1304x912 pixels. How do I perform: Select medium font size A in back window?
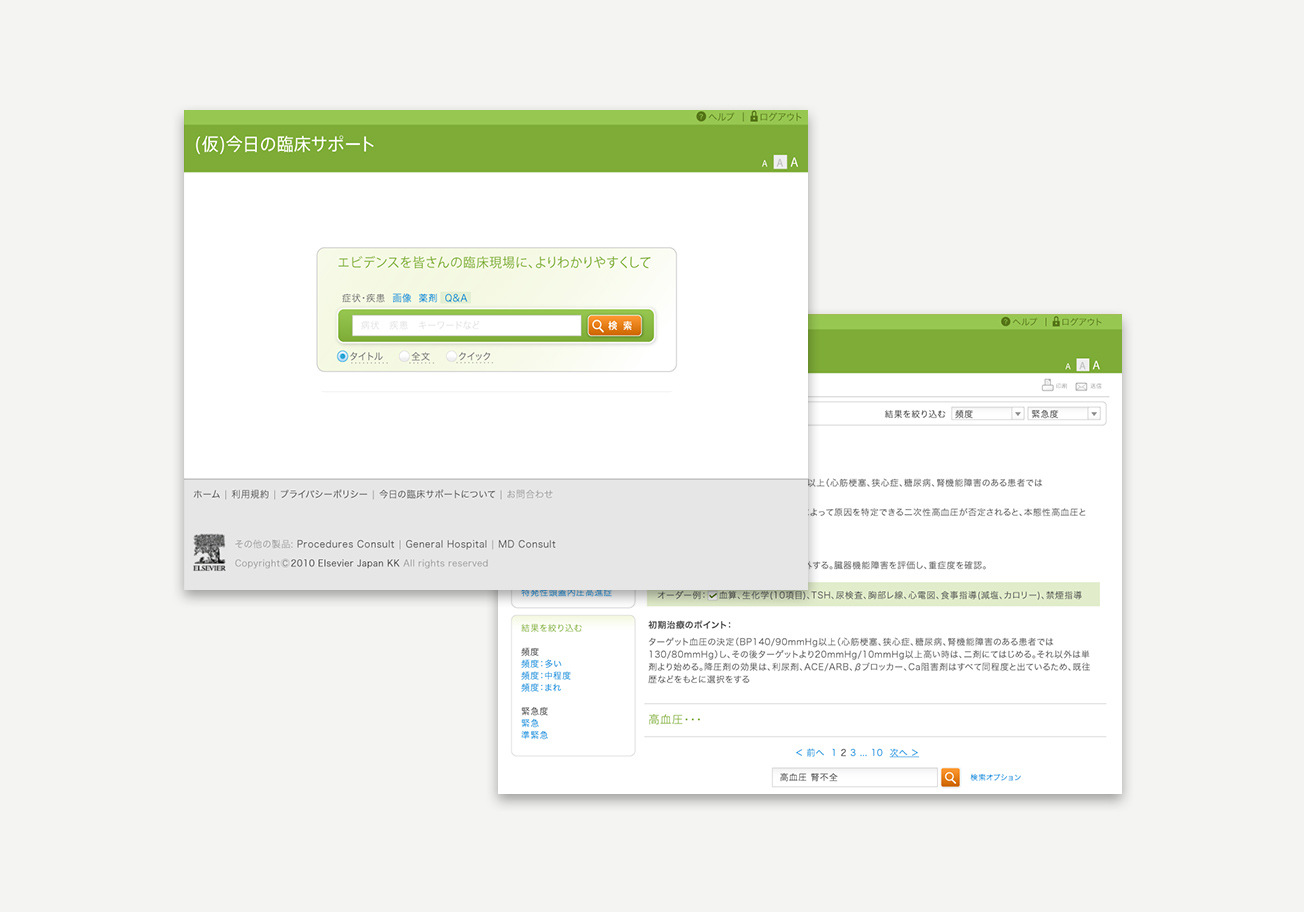1082,366
